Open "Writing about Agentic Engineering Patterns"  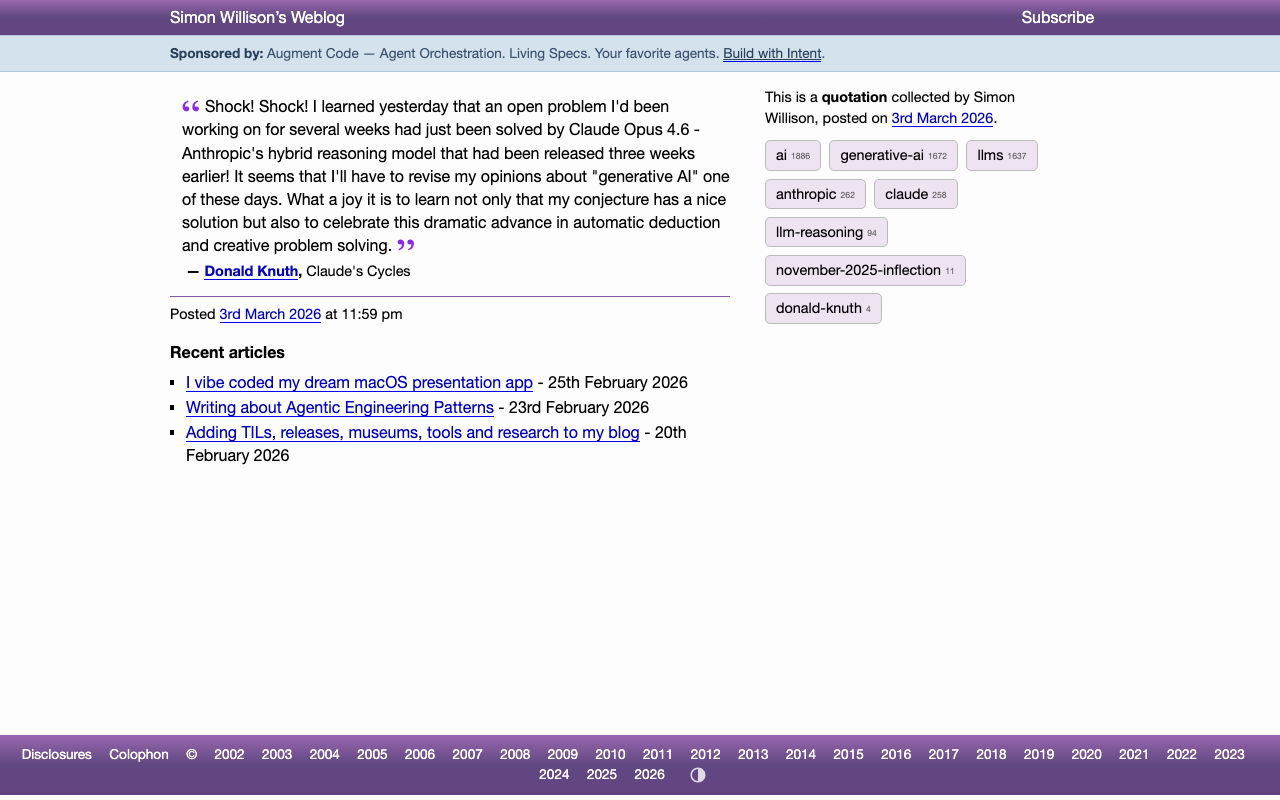coord(339,407)
